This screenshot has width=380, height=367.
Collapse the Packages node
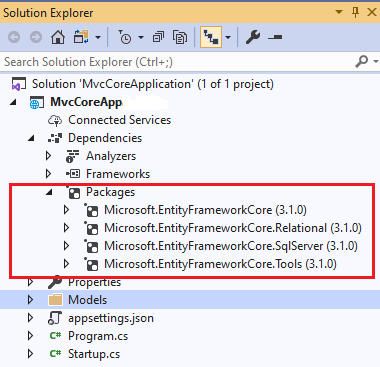click(49, 192)
